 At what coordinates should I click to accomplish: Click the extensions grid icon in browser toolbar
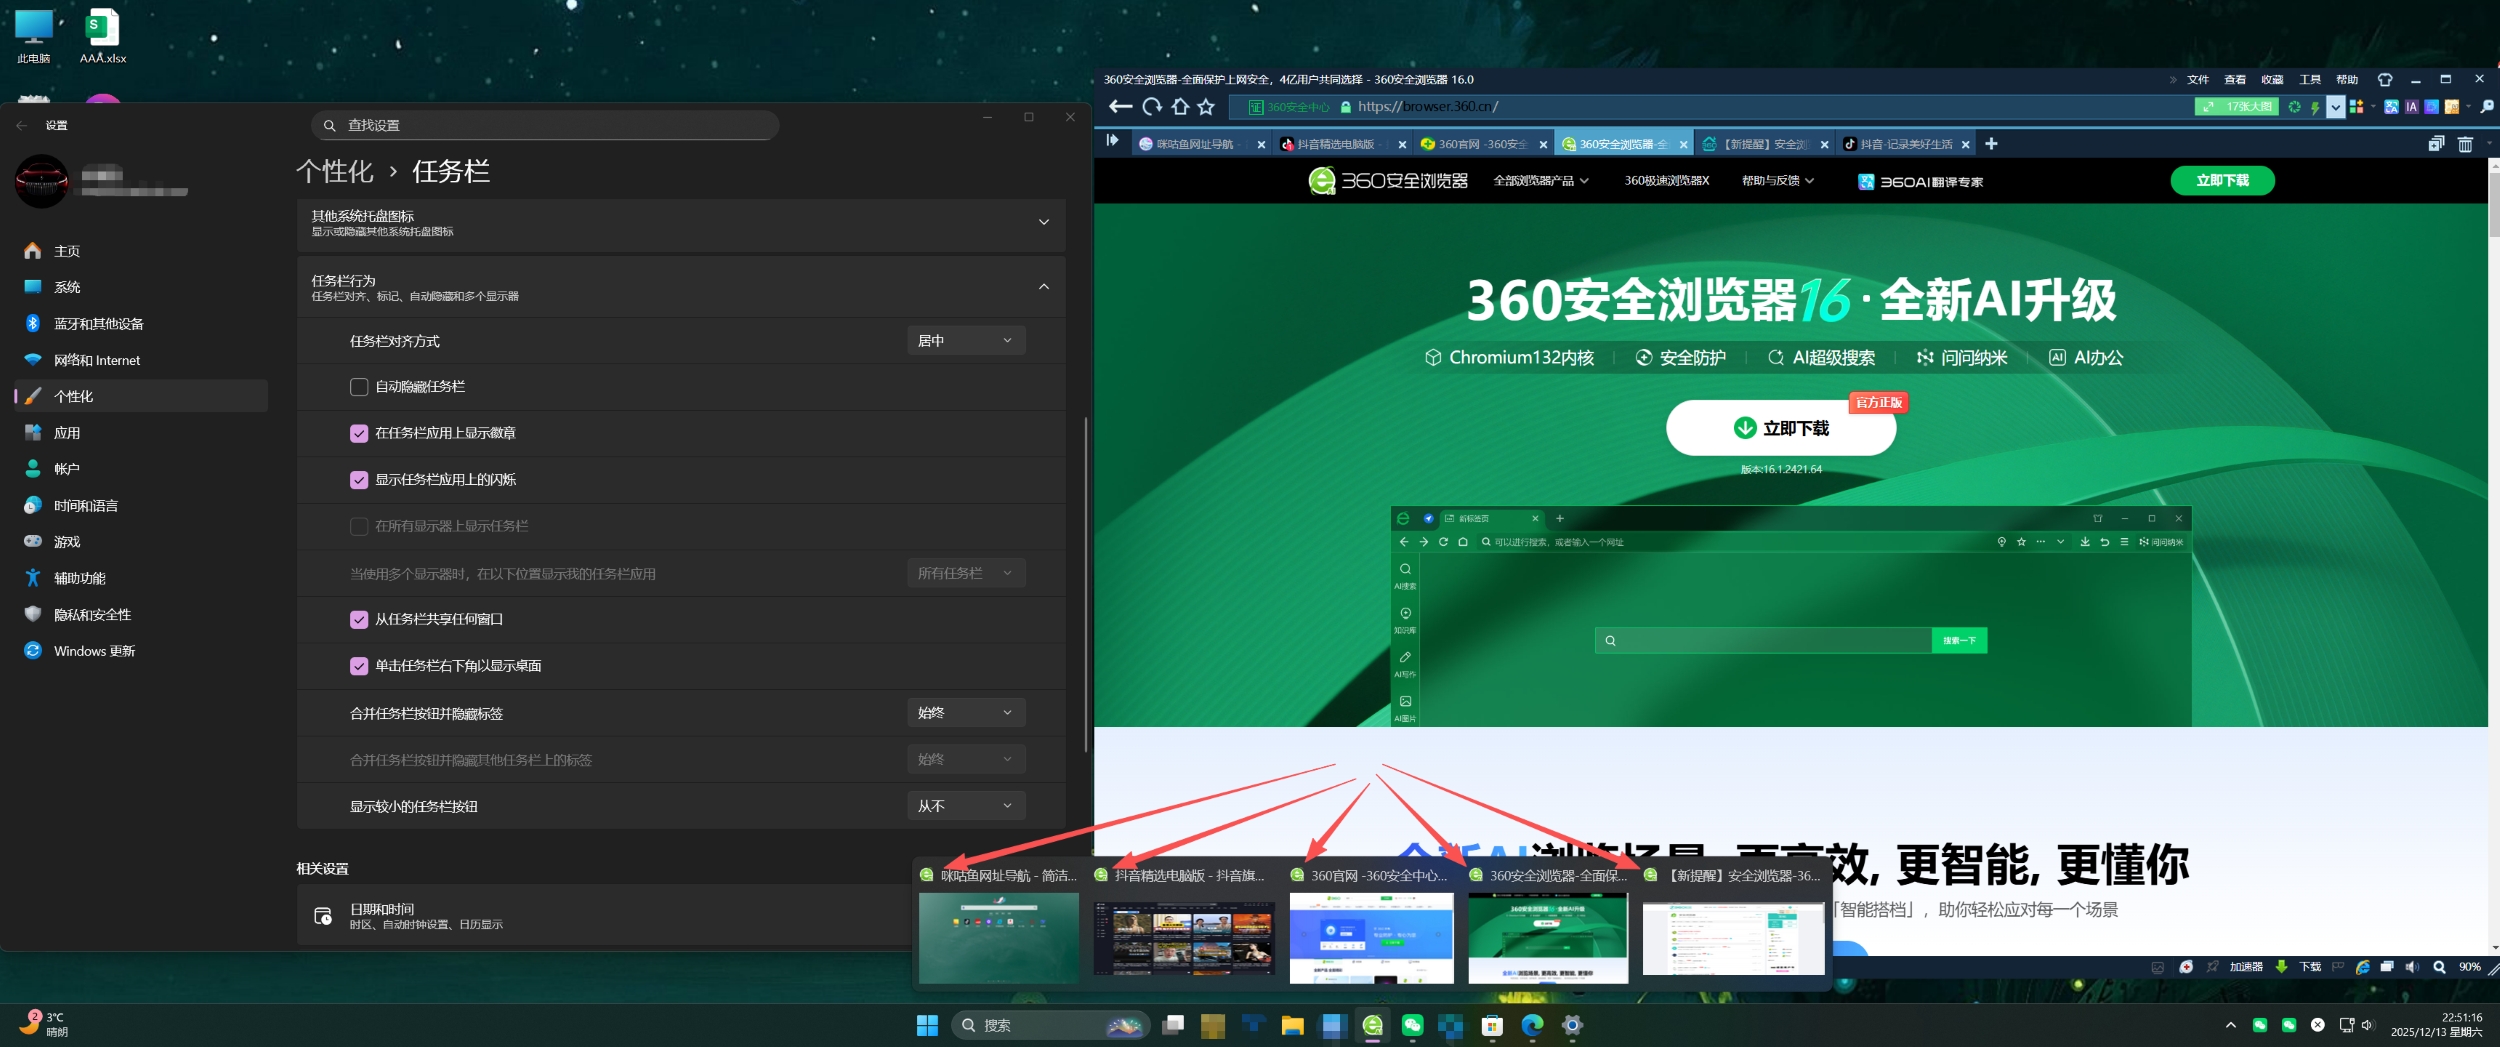2358,106
